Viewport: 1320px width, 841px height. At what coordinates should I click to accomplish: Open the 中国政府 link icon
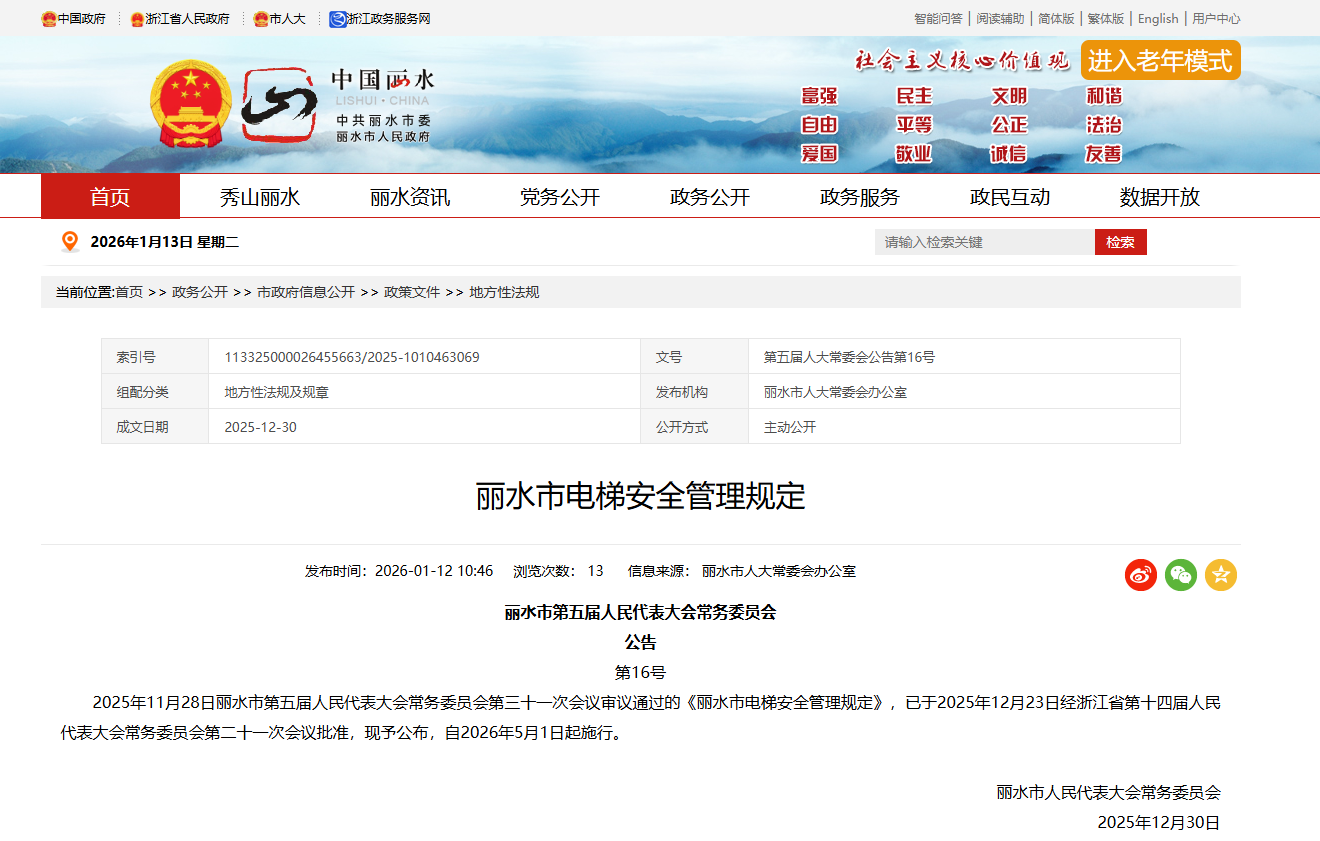tap(49, 19)
